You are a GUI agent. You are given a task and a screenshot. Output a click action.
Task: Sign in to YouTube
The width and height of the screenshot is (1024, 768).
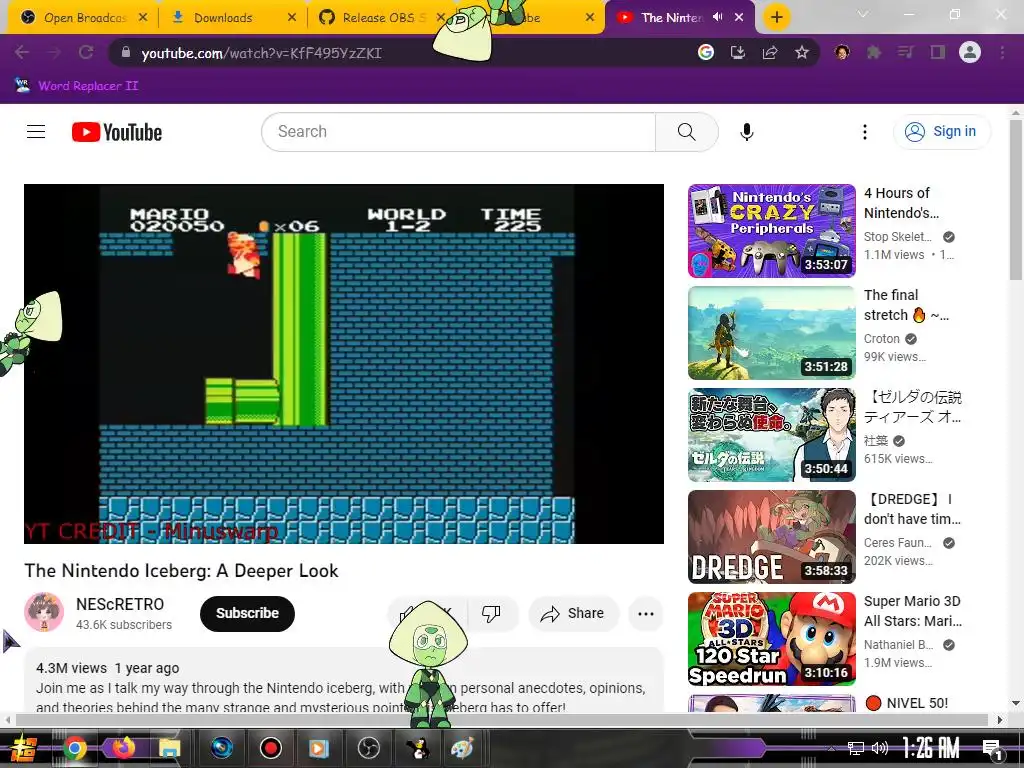(942, 131)
